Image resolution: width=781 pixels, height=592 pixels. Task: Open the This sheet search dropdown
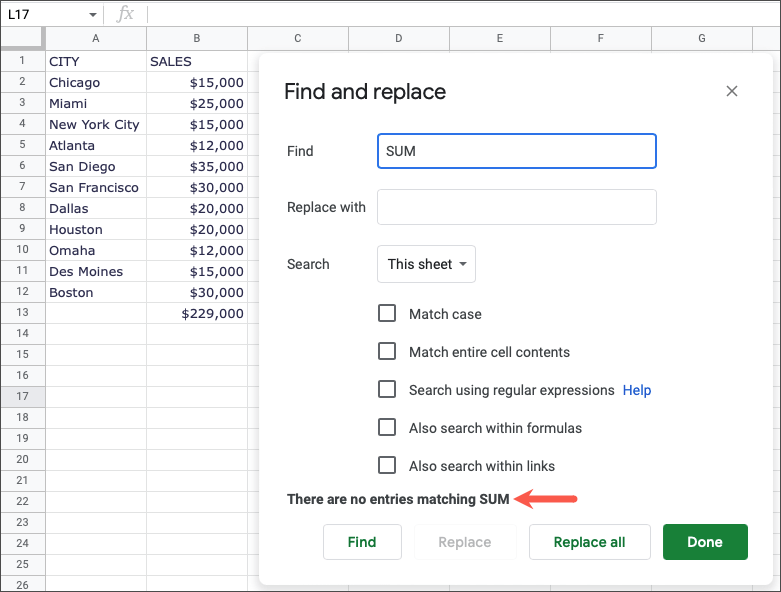426,264
